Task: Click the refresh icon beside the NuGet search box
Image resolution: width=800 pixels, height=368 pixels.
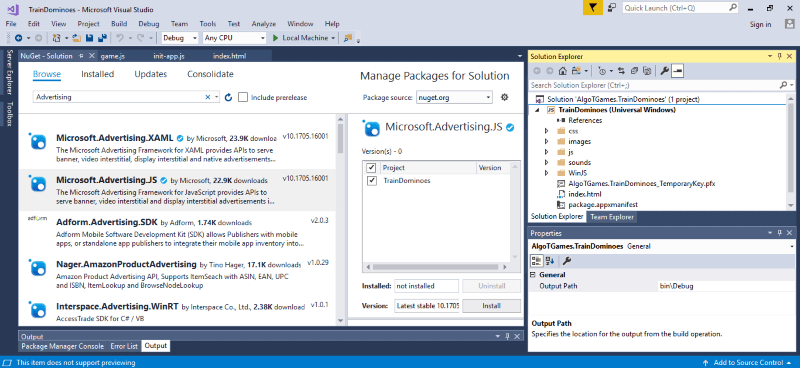Action: click(x=229, y=97)
